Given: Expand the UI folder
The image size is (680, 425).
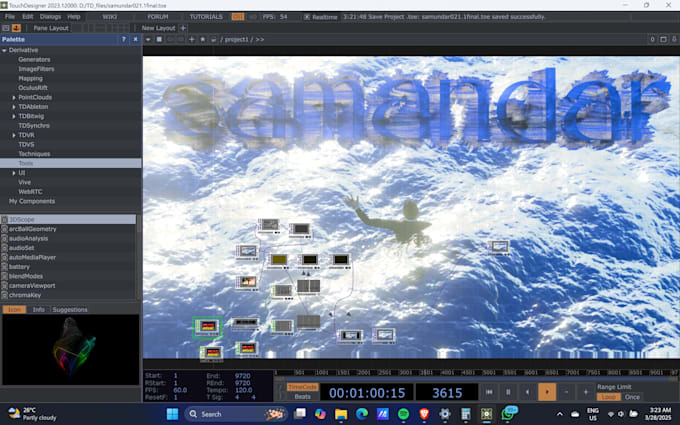Looking at the screenshot, I should [14, 173].
